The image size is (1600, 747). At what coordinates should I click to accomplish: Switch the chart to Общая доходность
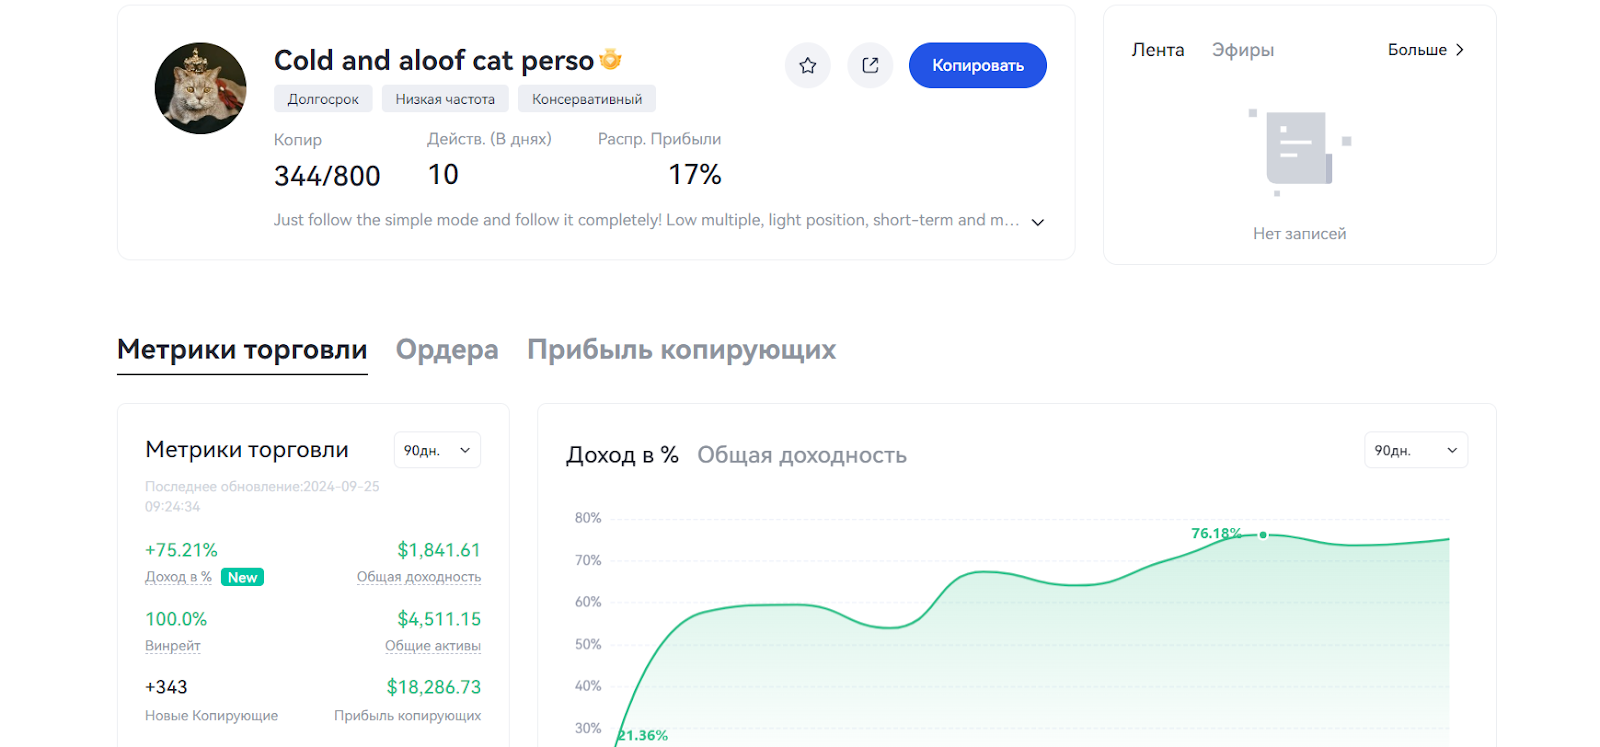tap(802, 456)
